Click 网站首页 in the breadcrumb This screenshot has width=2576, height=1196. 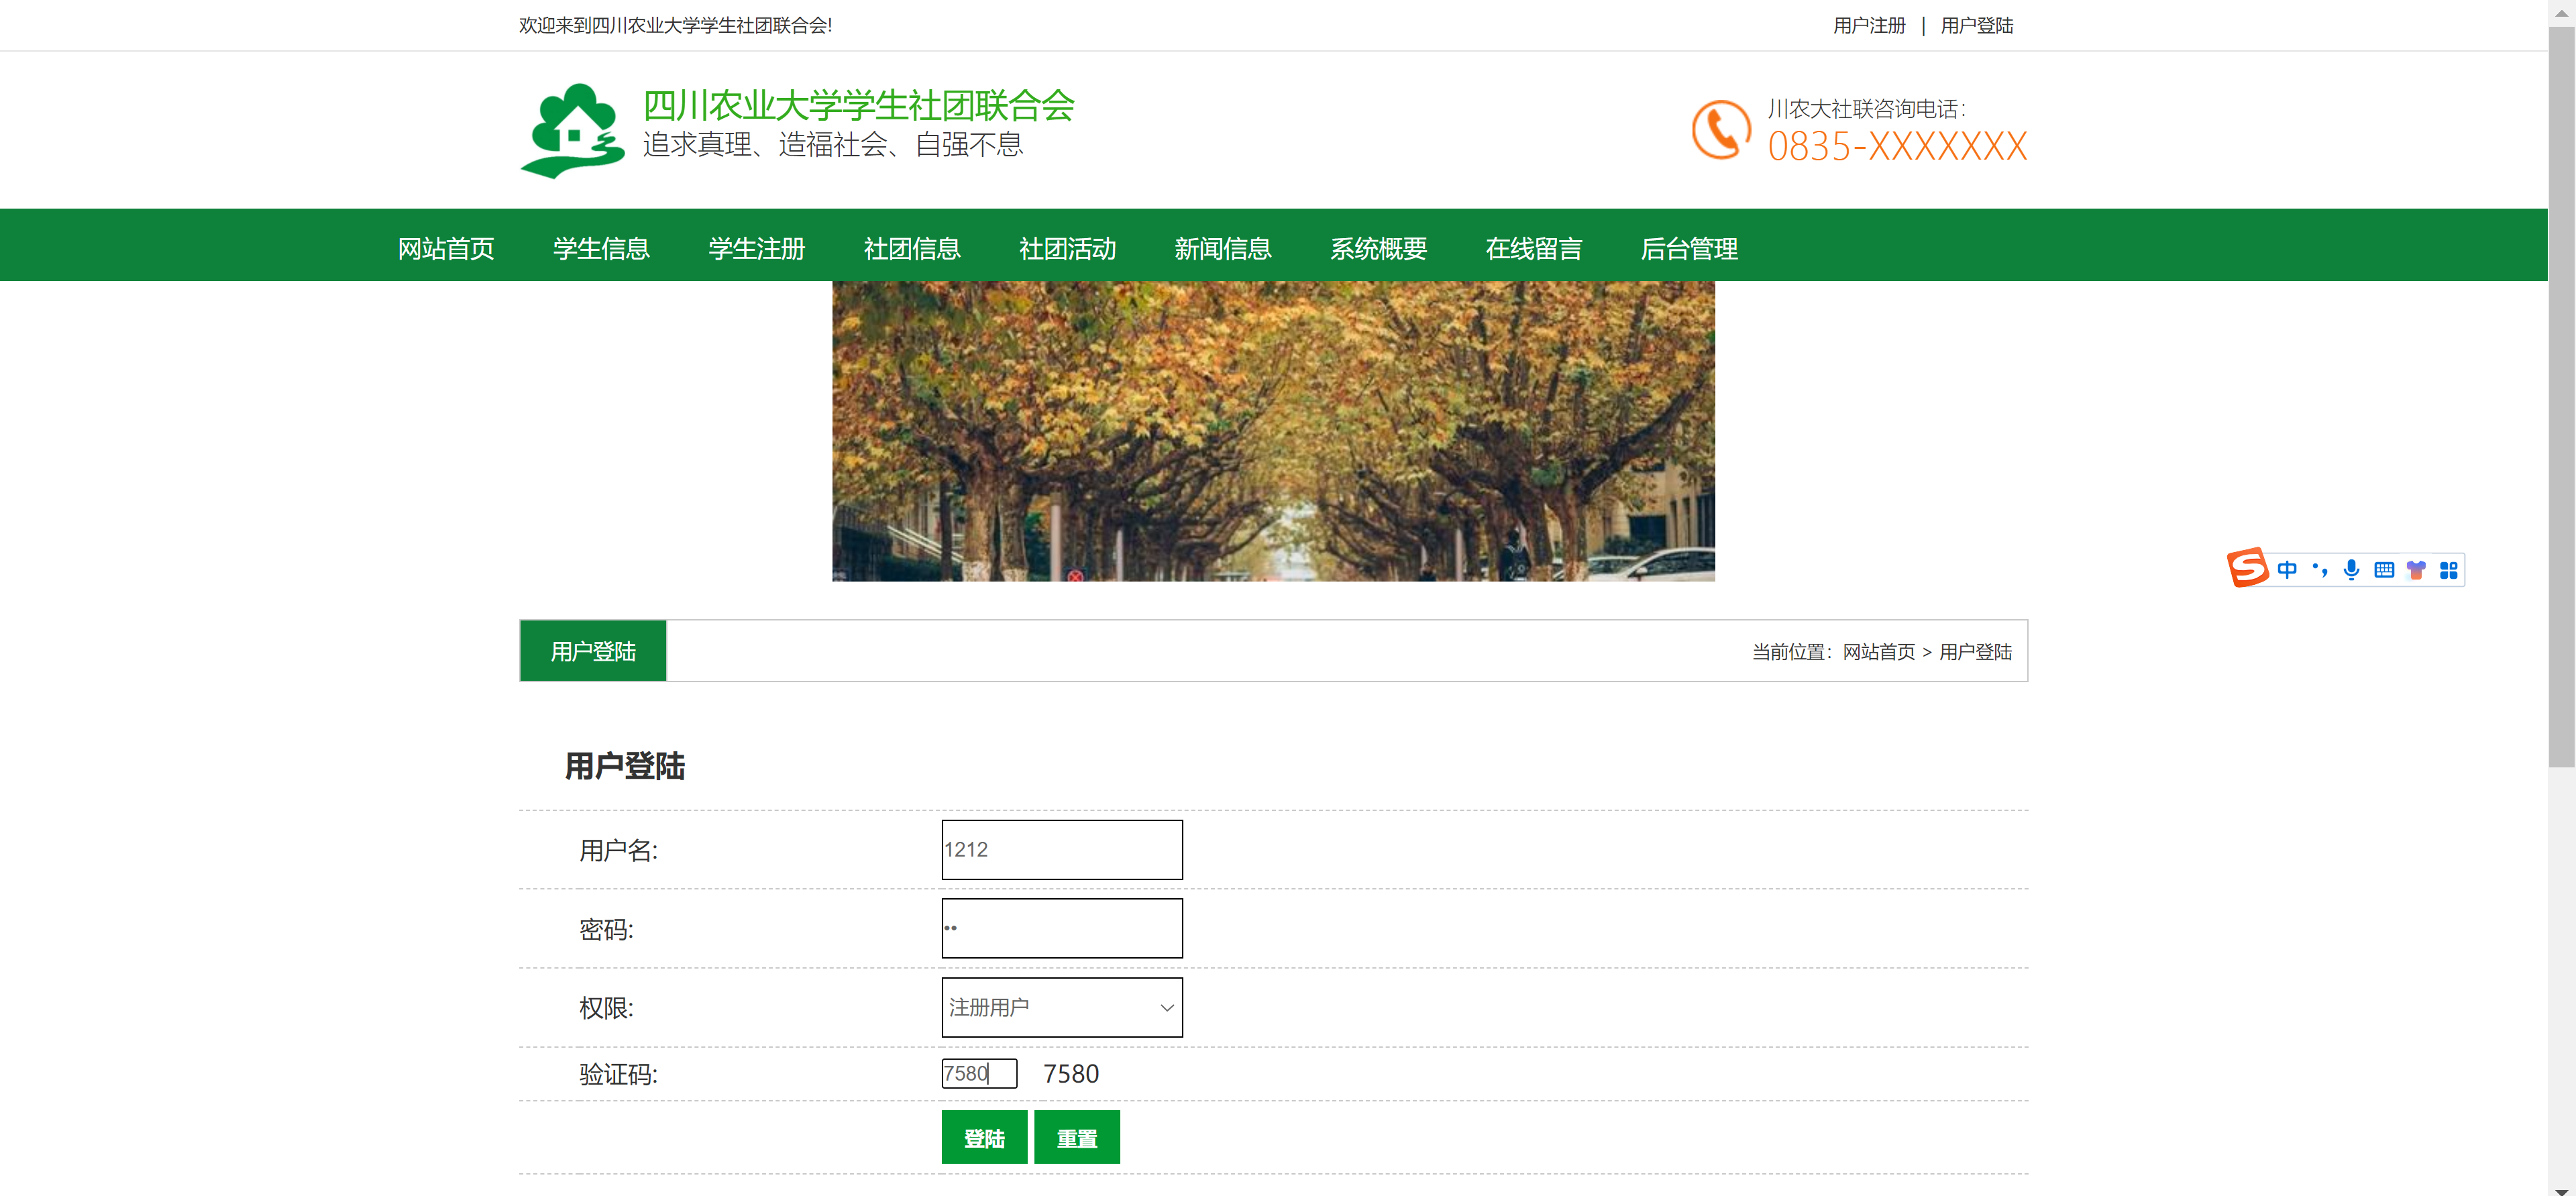tap(1878, 652)
